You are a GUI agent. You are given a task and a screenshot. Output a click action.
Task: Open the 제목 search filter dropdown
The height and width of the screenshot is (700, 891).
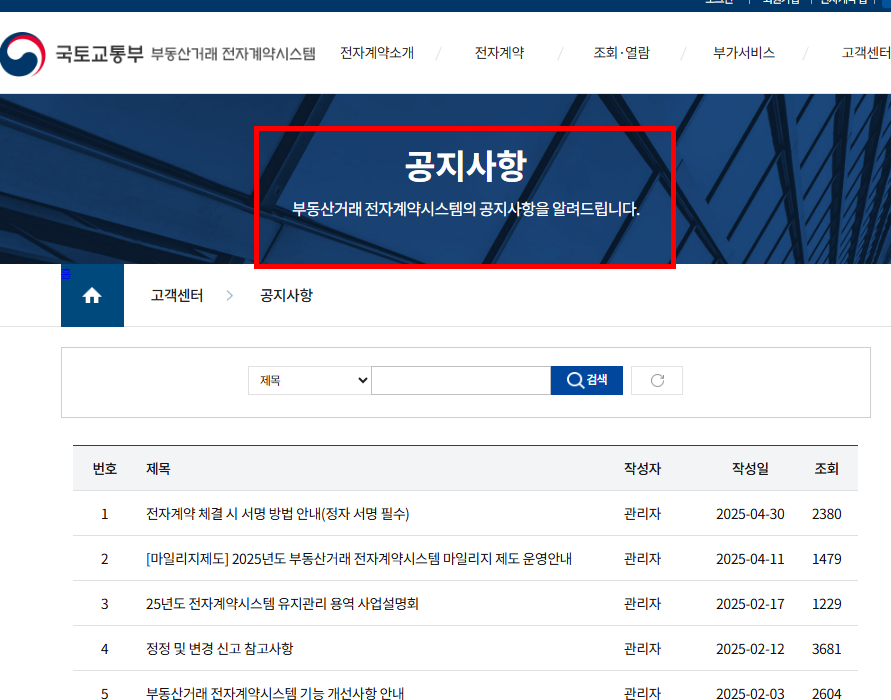[x=309, y=380]
